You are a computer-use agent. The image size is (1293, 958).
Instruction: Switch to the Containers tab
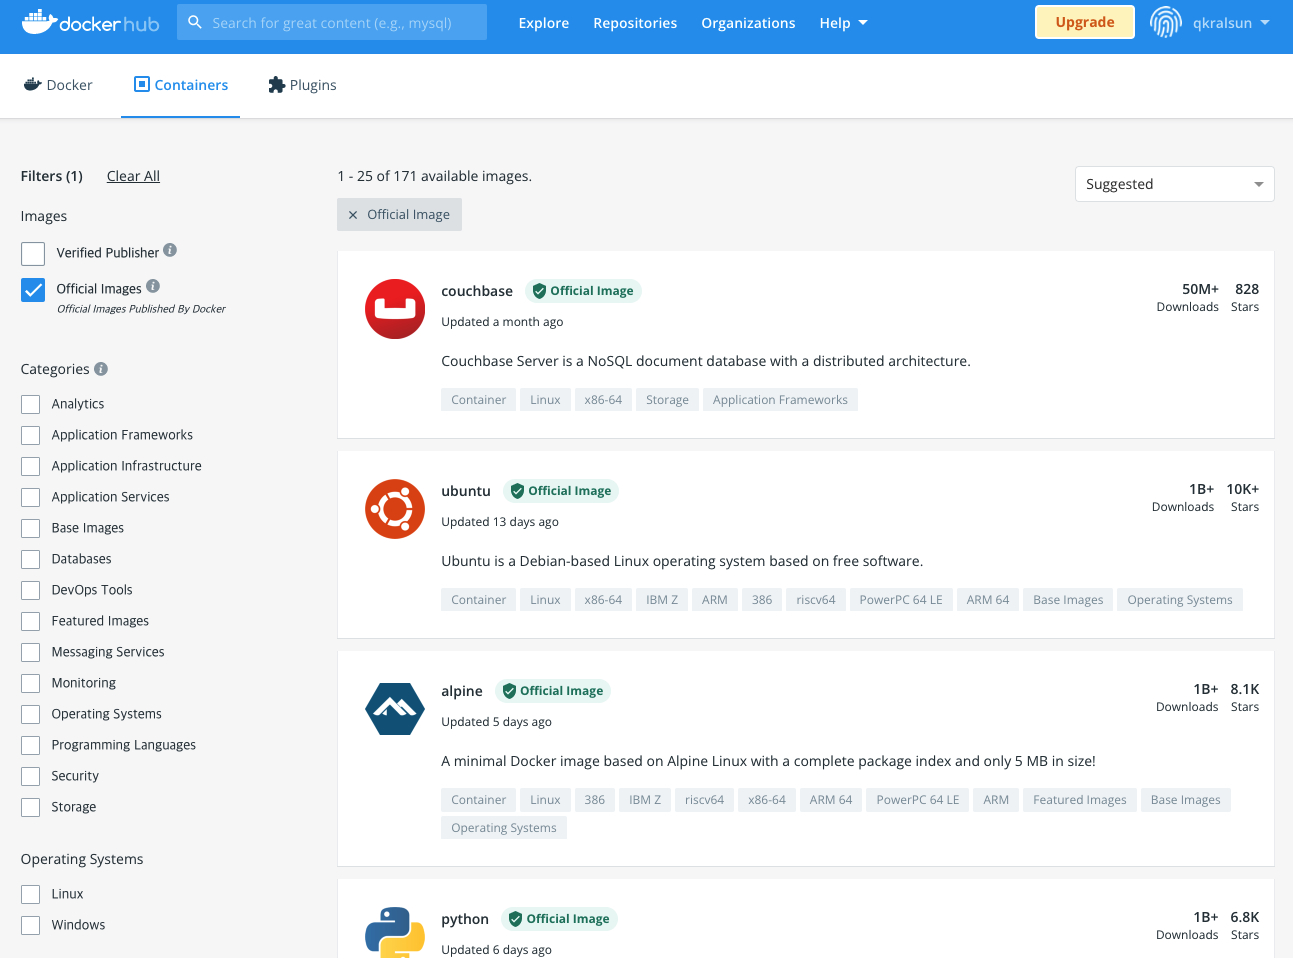(181, 85)
